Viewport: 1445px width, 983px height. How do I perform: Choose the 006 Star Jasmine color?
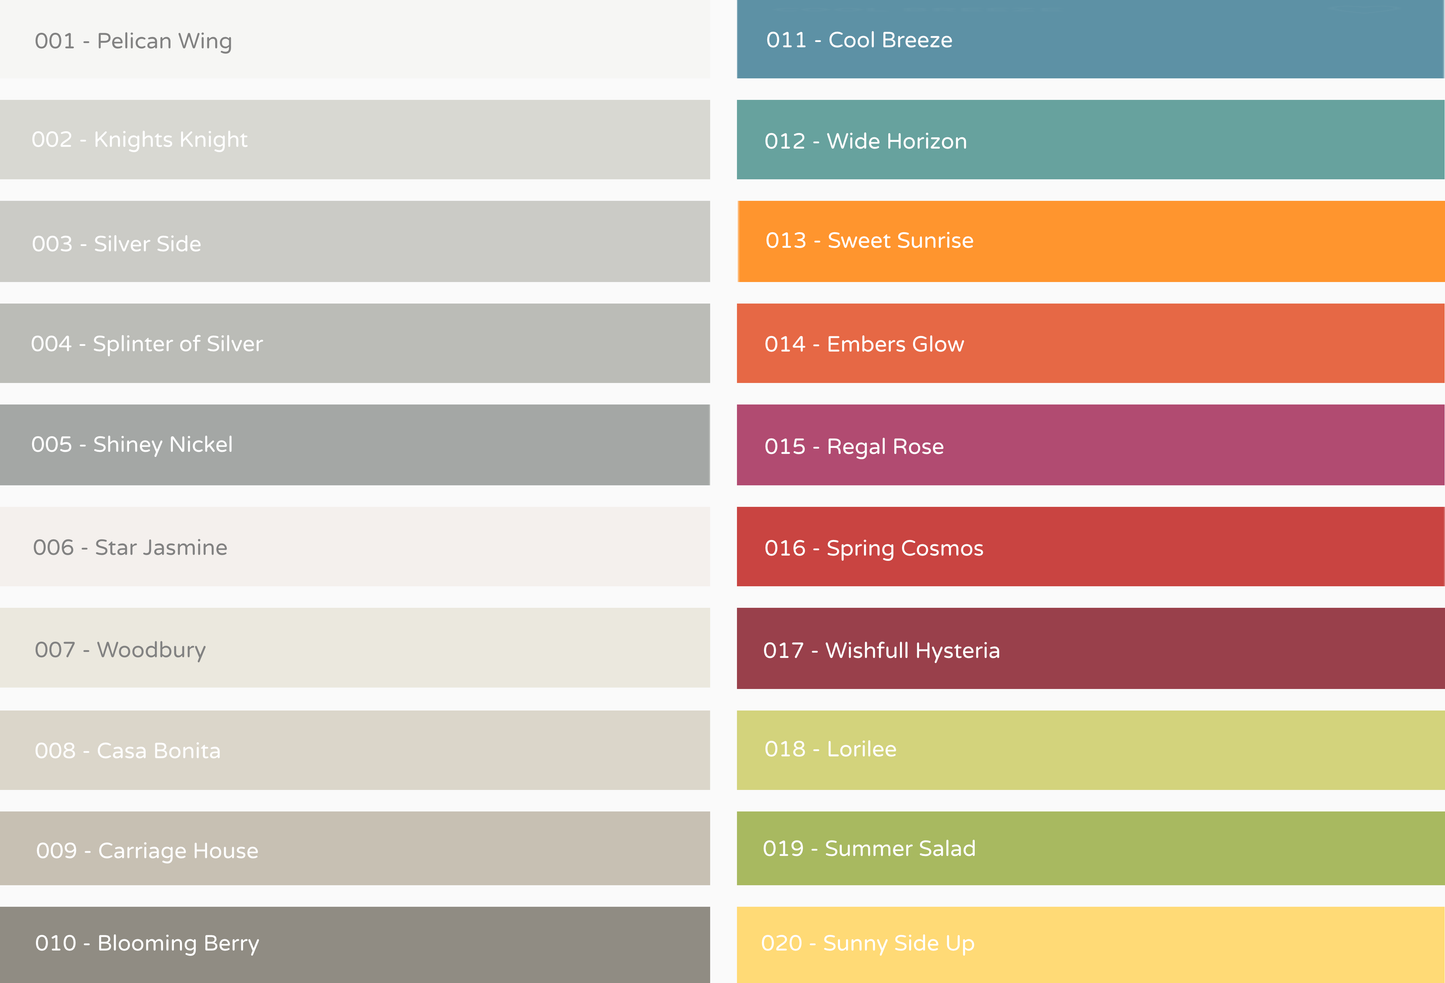355,546
